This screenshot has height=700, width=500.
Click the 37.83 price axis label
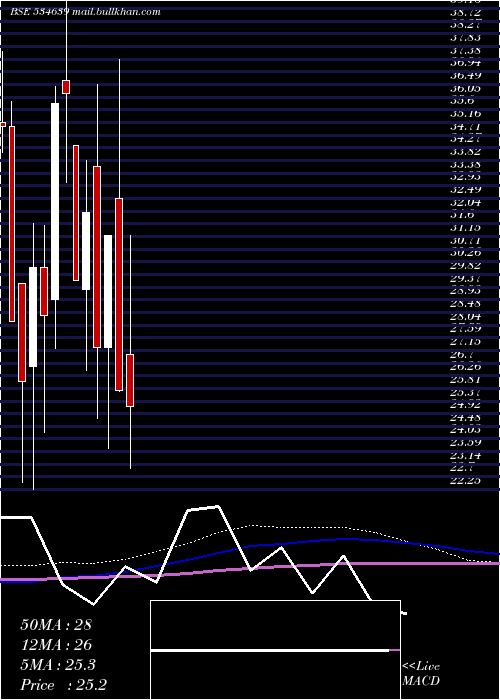[x=465, y=38]
